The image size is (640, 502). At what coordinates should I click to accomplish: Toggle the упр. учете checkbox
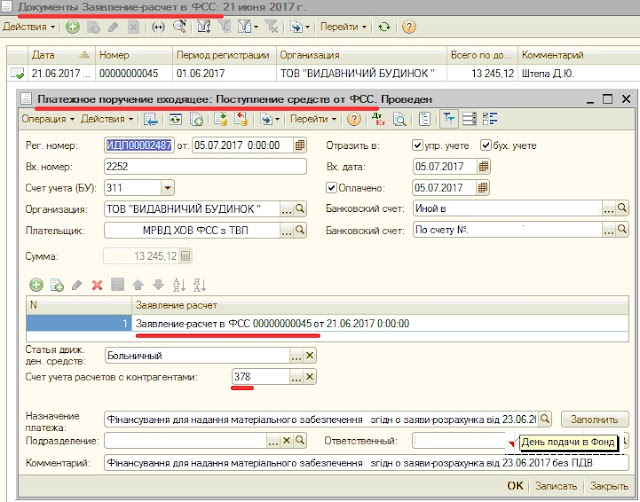[x=418, y=145]
